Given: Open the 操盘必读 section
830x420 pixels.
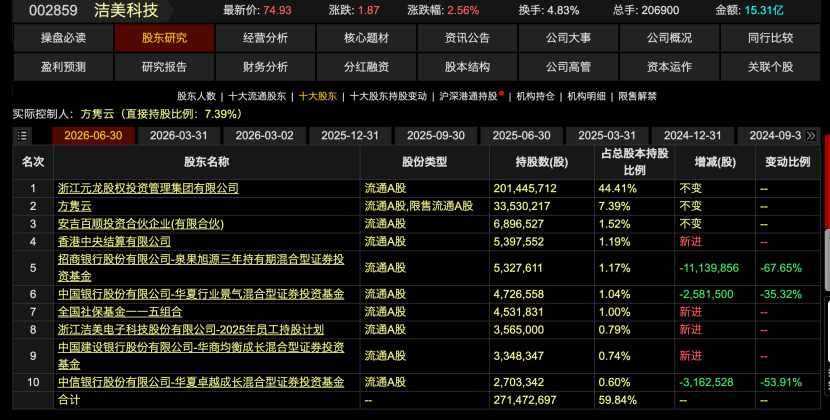Looking at the screenshot, I should pyautogui.click(x=63, y=38).
